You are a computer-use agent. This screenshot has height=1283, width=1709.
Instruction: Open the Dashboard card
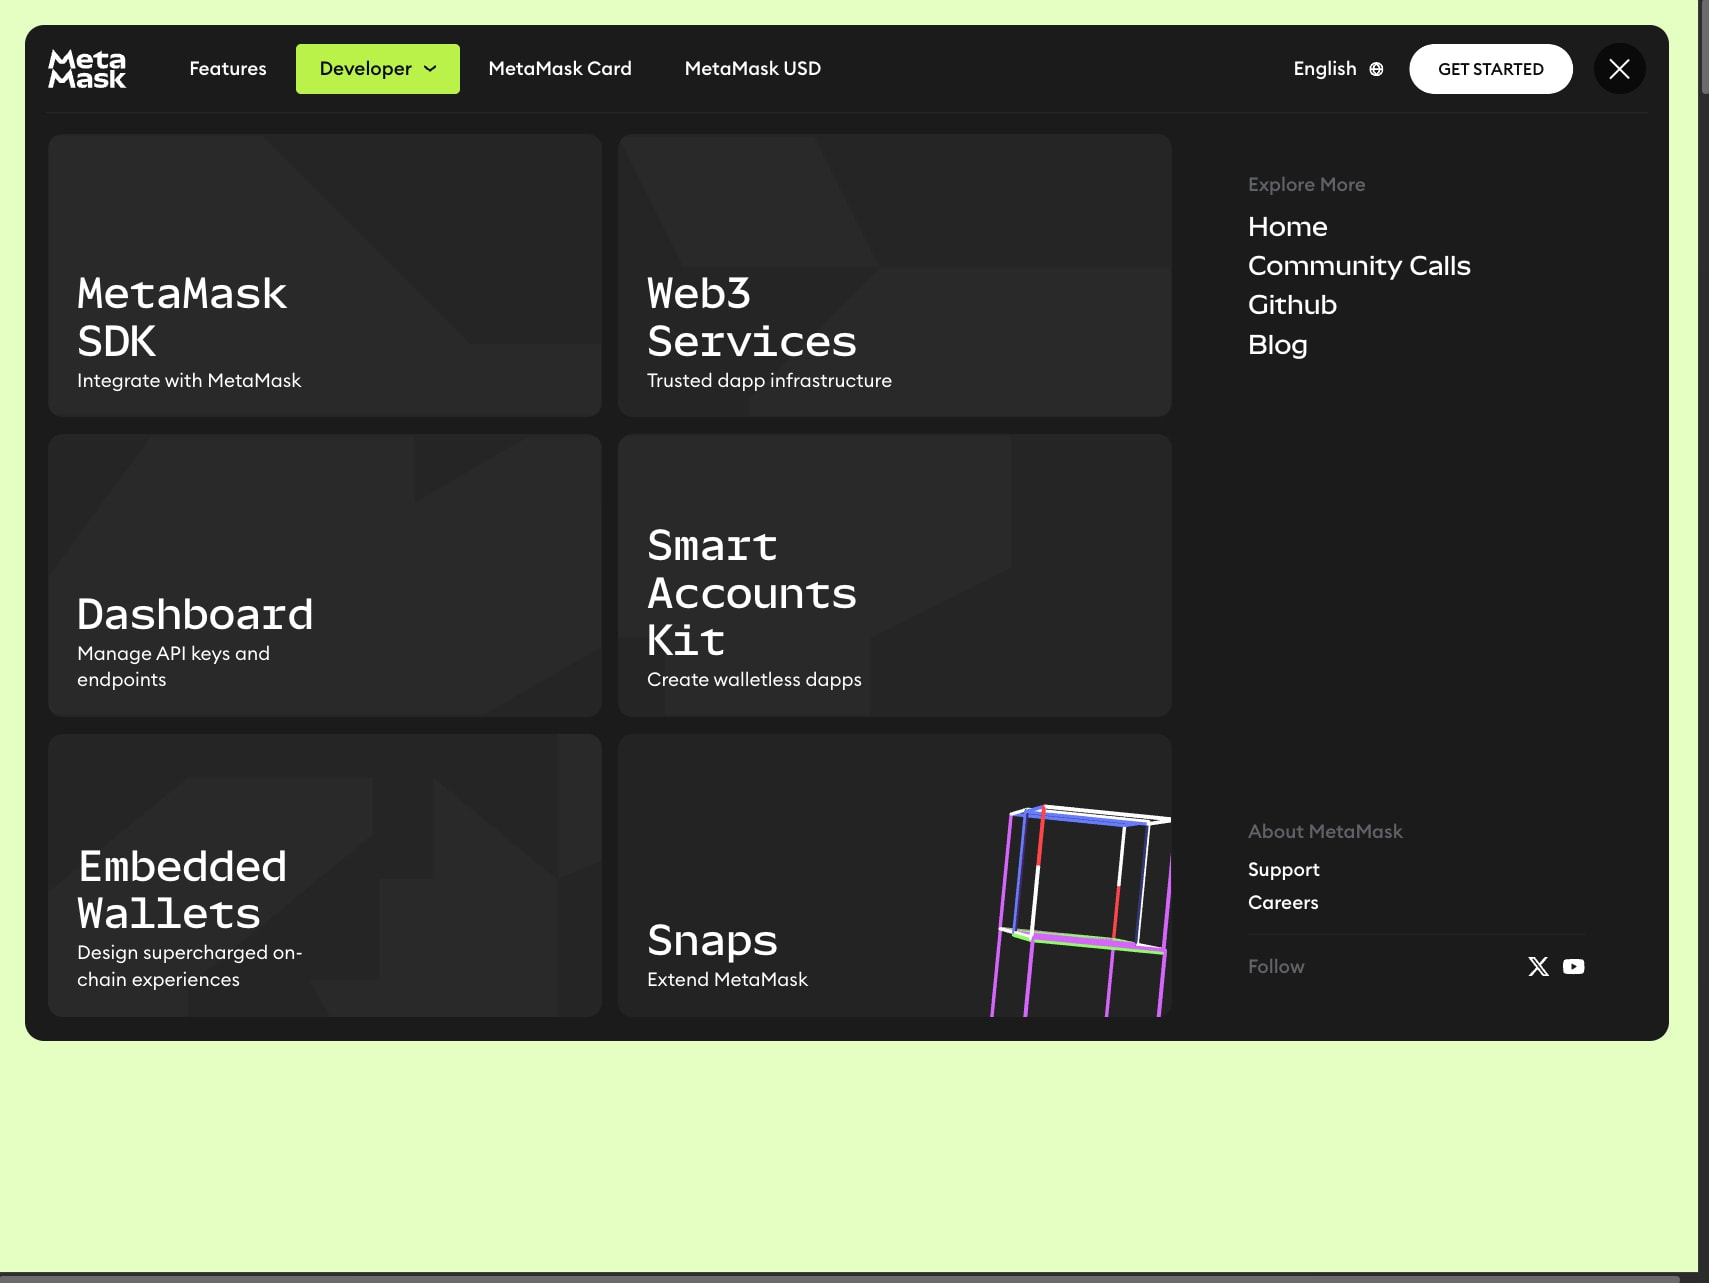click(325, 575)
